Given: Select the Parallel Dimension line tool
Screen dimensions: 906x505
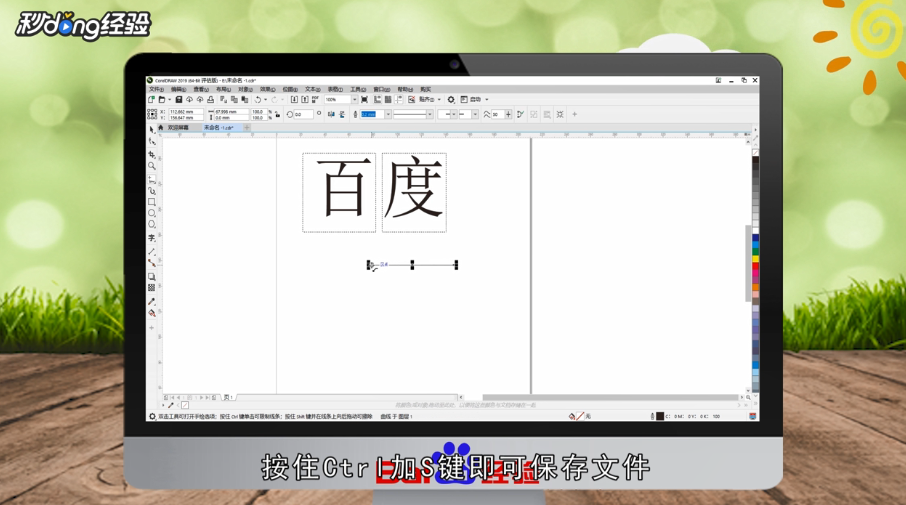Looking at the screenshot, I should click(x=152, y=252).
